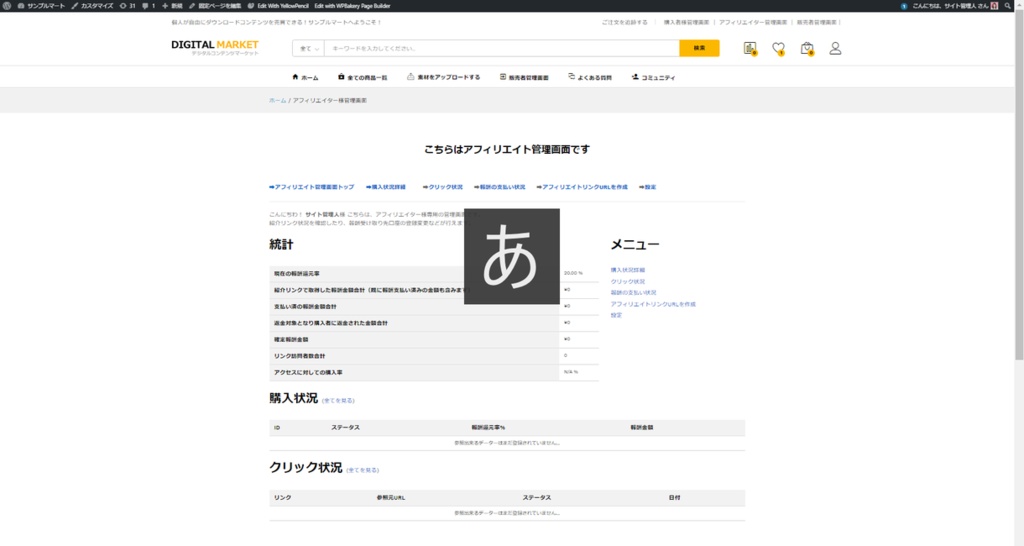This screenshot has width=1024, height=546.
Task: Click the リンク column header
Action: click(x=283, y=498)
